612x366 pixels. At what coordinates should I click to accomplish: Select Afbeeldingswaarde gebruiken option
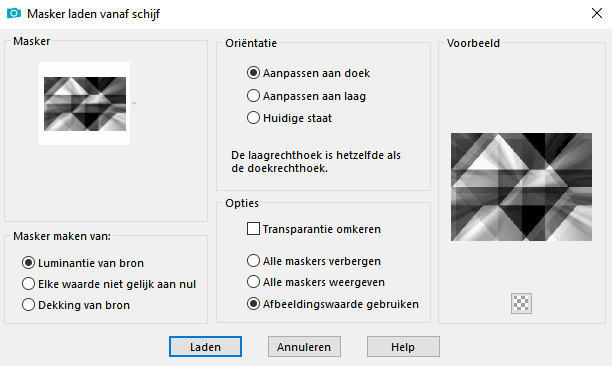(x=333, y=304)
